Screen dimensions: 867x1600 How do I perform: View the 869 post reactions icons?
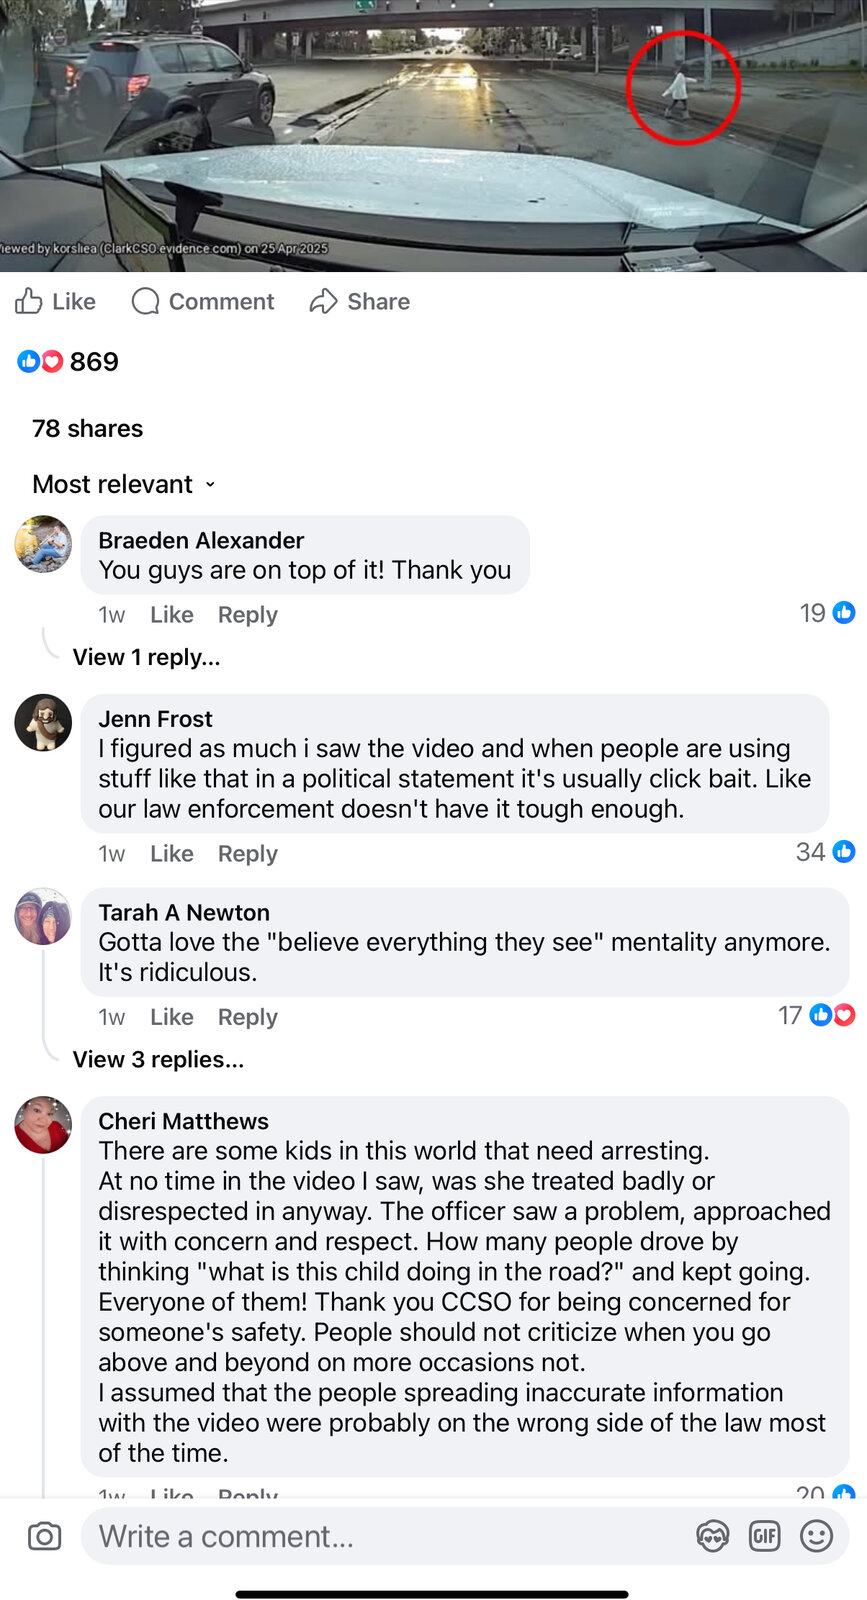[40, 362]
